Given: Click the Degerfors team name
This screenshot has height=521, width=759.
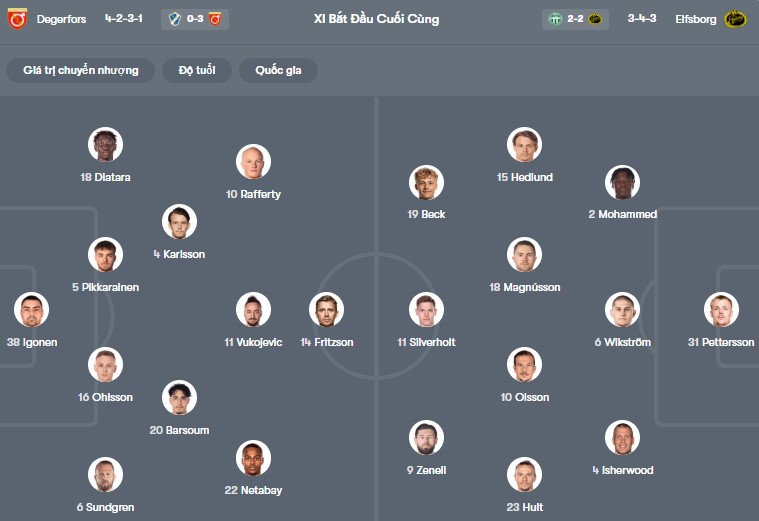Looking at the screenshot, I should coord(61,18).
